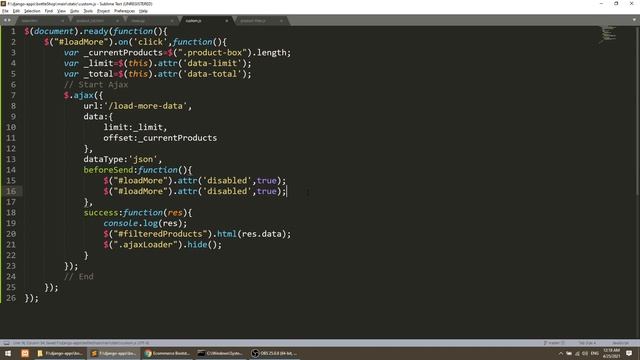
Task: Open the File menu
Action: [x=5, y=11]
